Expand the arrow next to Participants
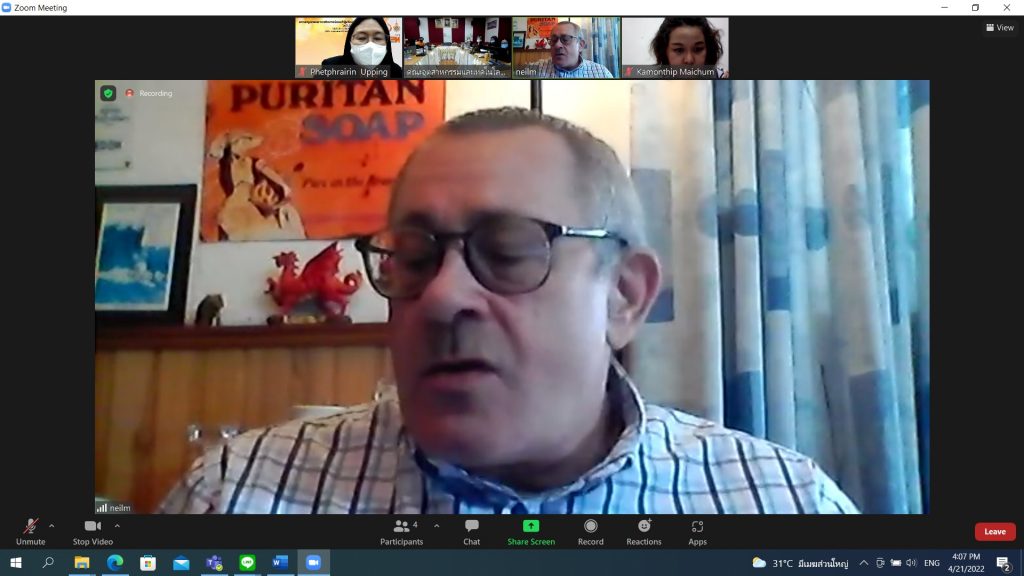This screenshot has height=576, width=1024. [x=436, y=525]
